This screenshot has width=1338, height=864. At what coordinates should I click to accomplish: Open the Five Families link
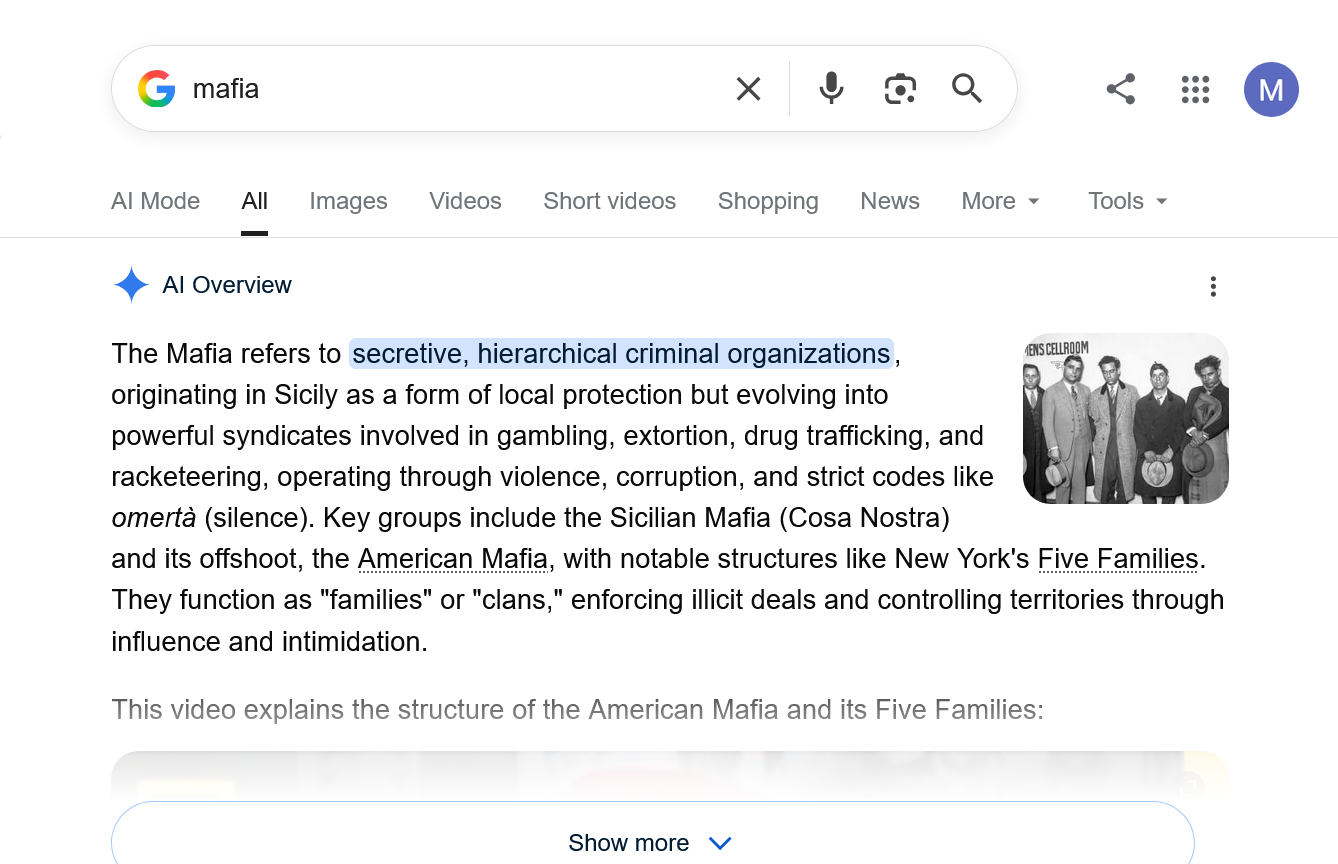click(1117, 558)
